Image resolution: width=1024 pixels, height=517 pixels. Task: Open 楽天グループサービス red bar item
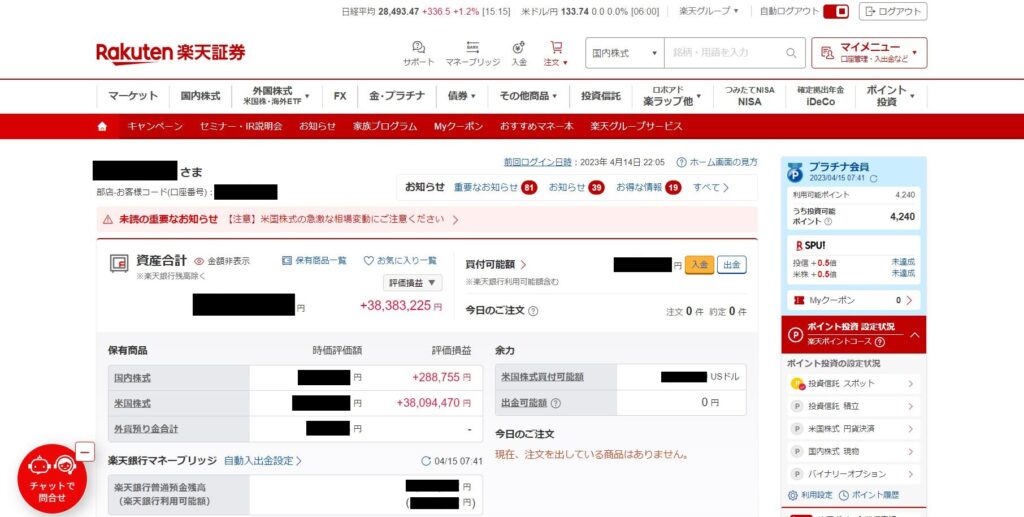coord(636,127)
